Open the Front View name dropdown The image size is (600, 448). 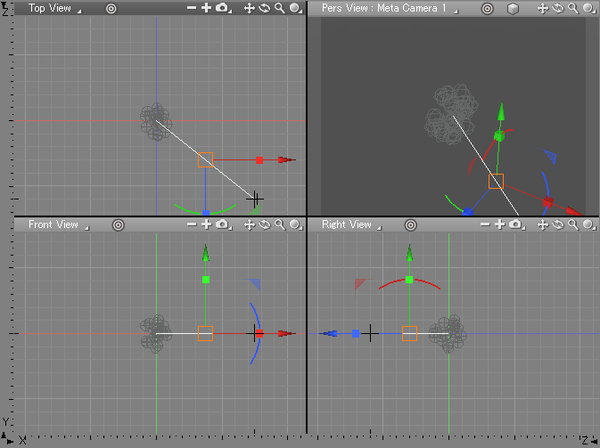pyautogui.click(x=58, y=225)
